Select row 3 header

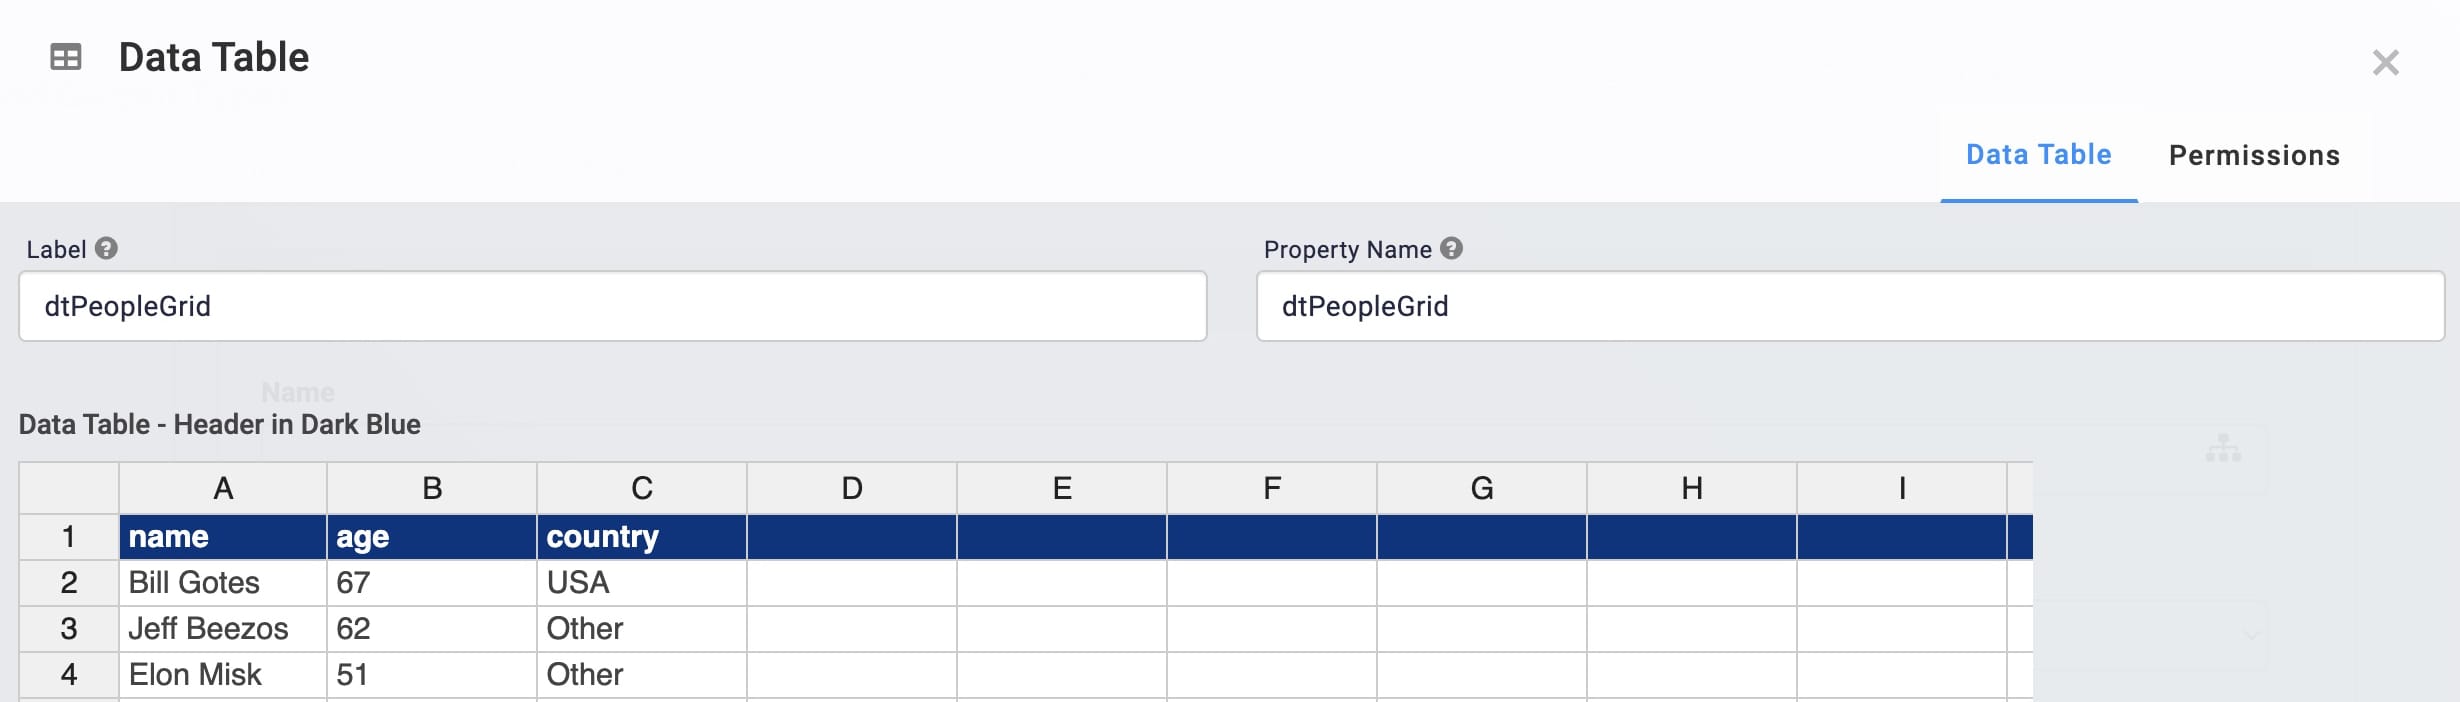69,629
